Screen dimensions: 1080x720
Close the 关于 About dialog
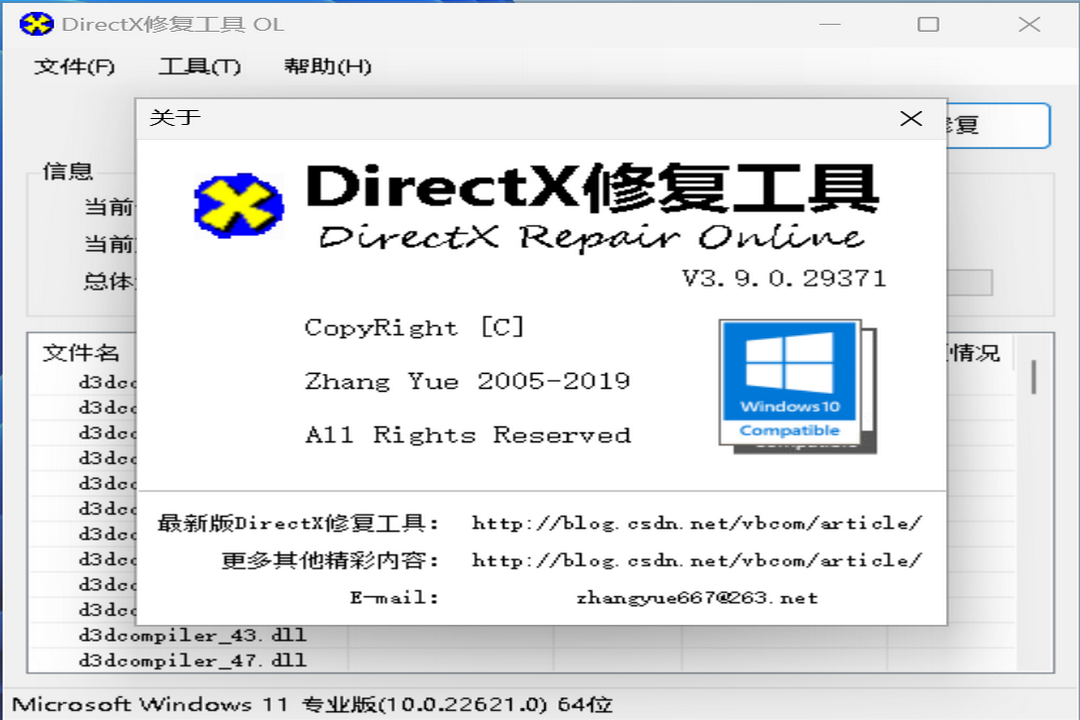pos(911,118)
